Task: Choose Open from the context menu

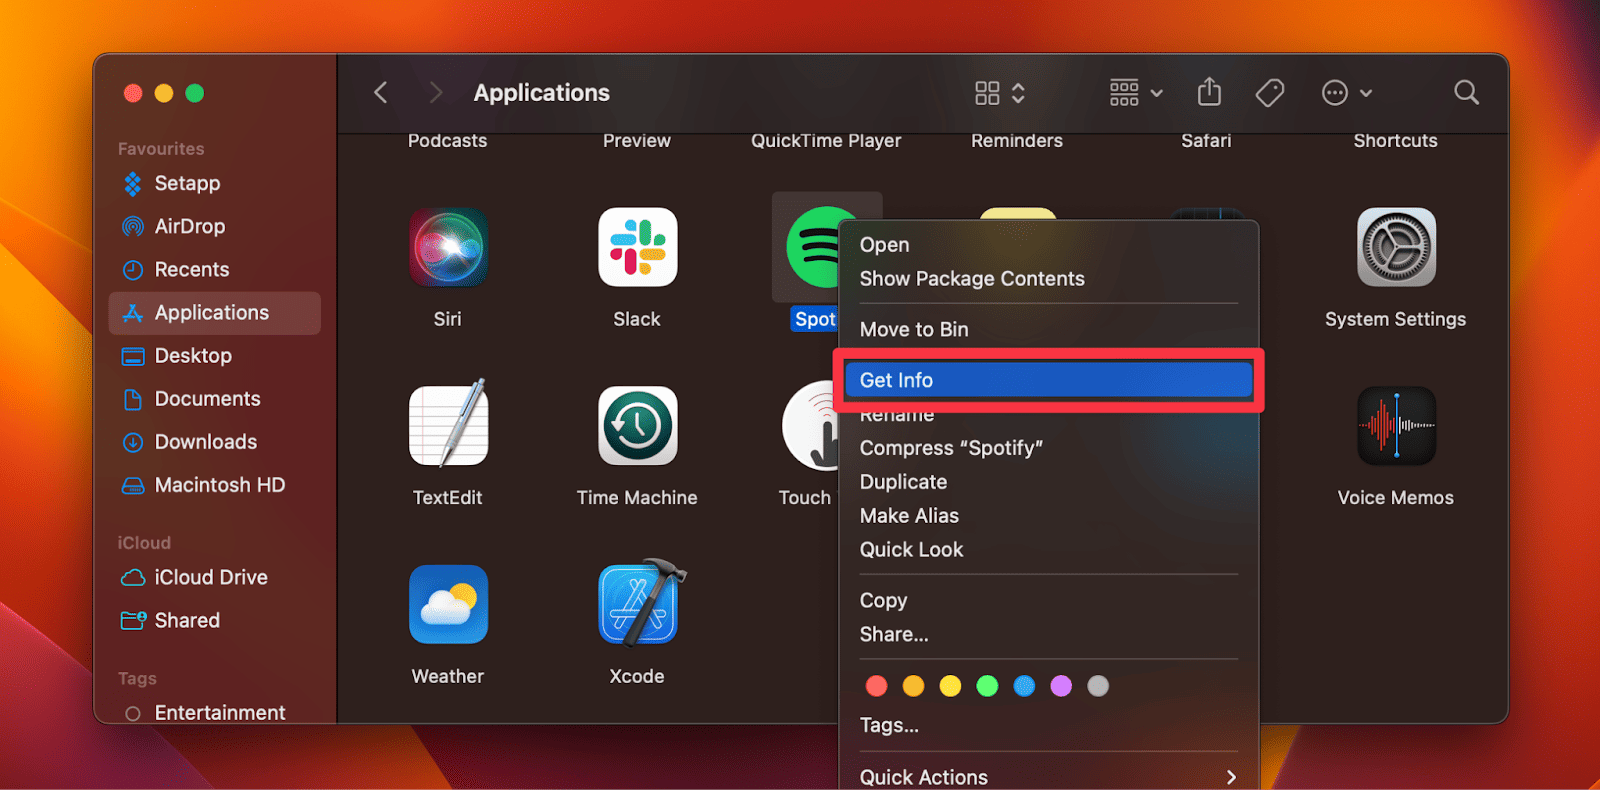Action: (x=1048, y=245)
